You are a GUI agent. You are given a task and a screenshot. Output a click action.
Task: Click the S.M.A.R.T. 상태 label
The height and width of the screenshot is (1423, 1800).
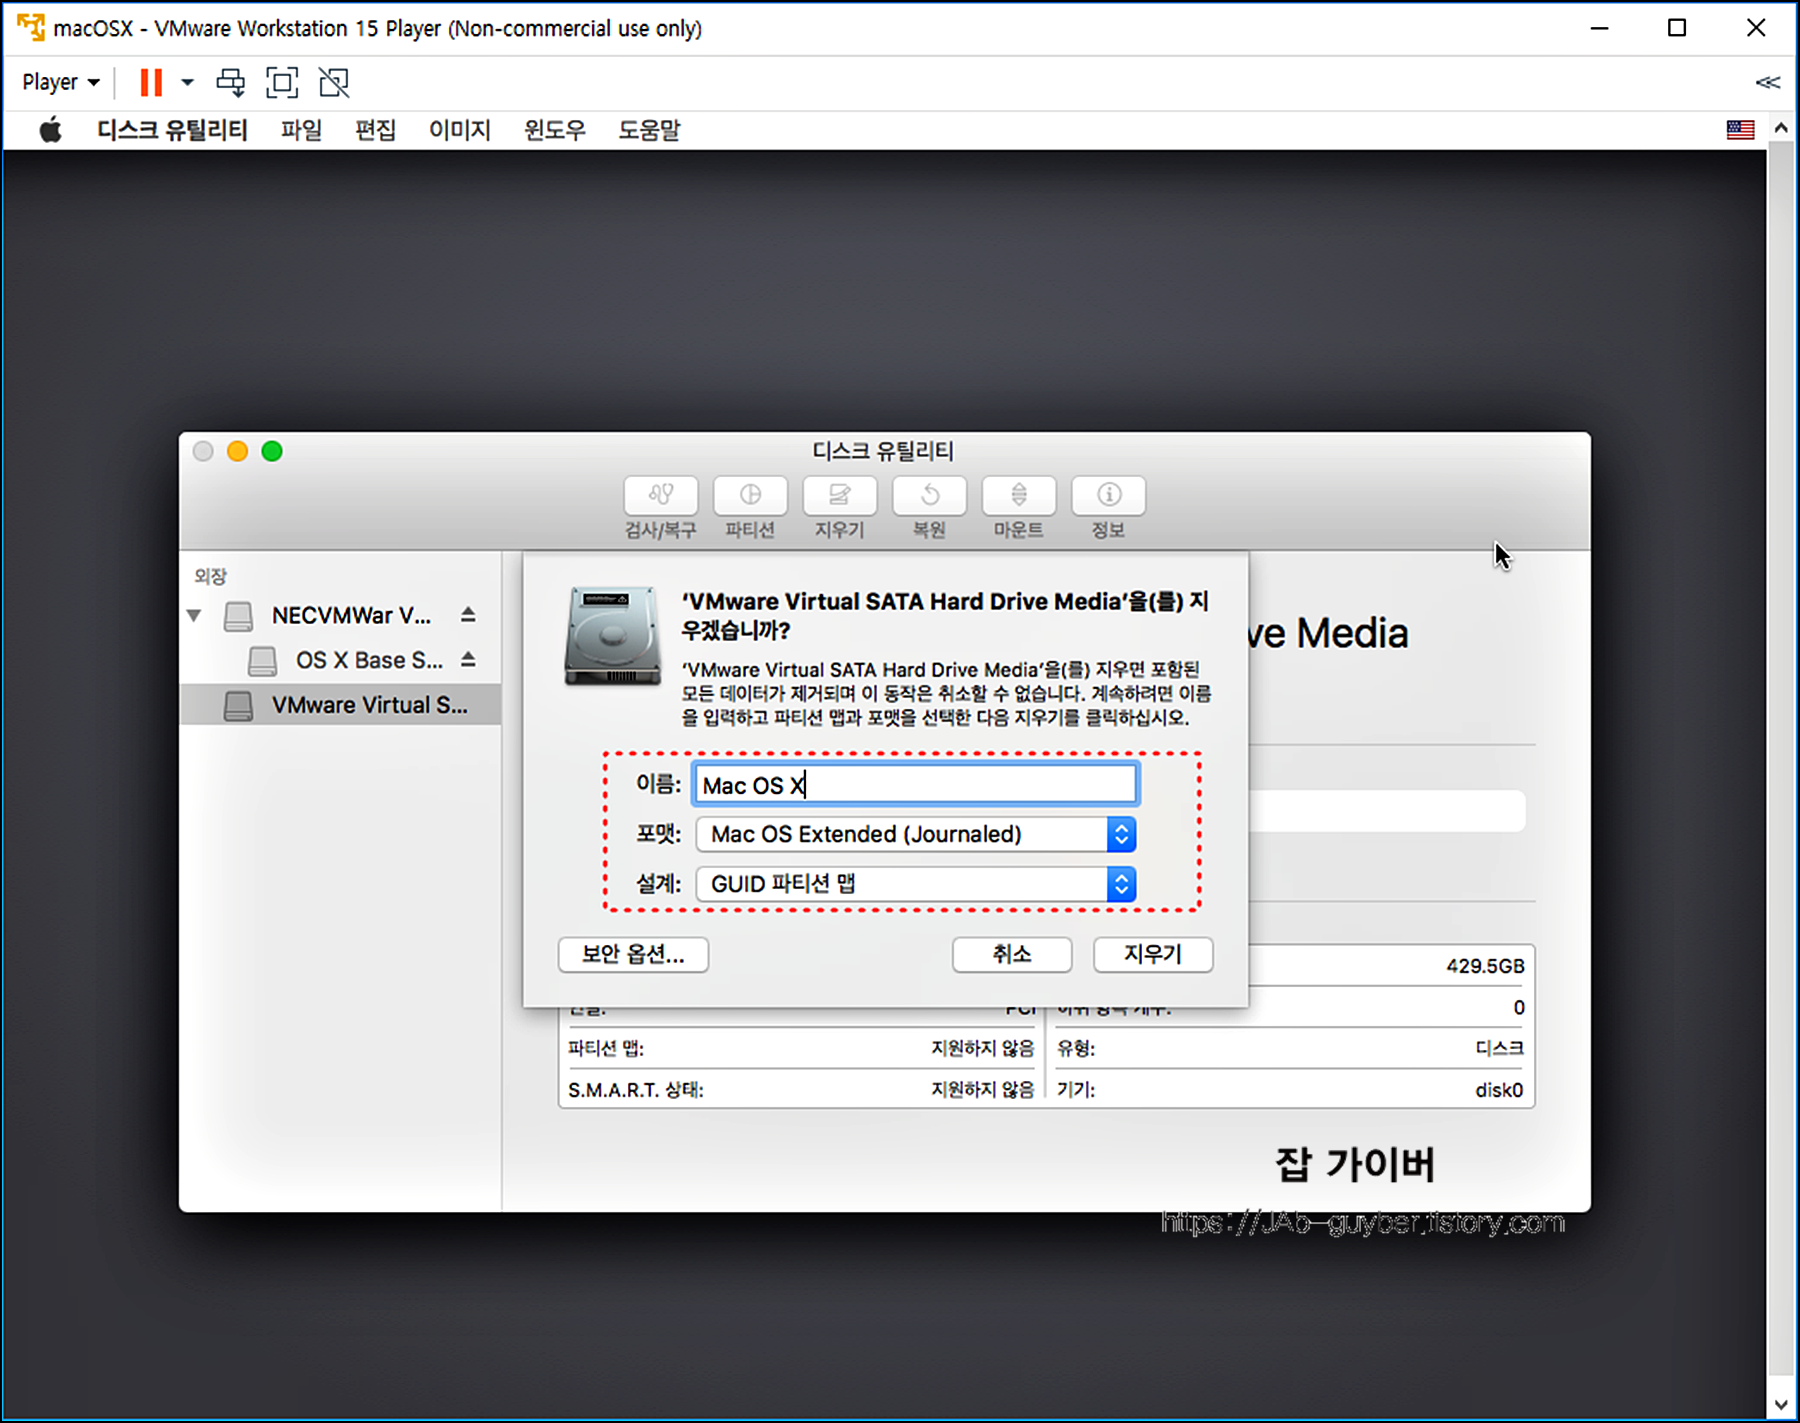click(636, 1090)
